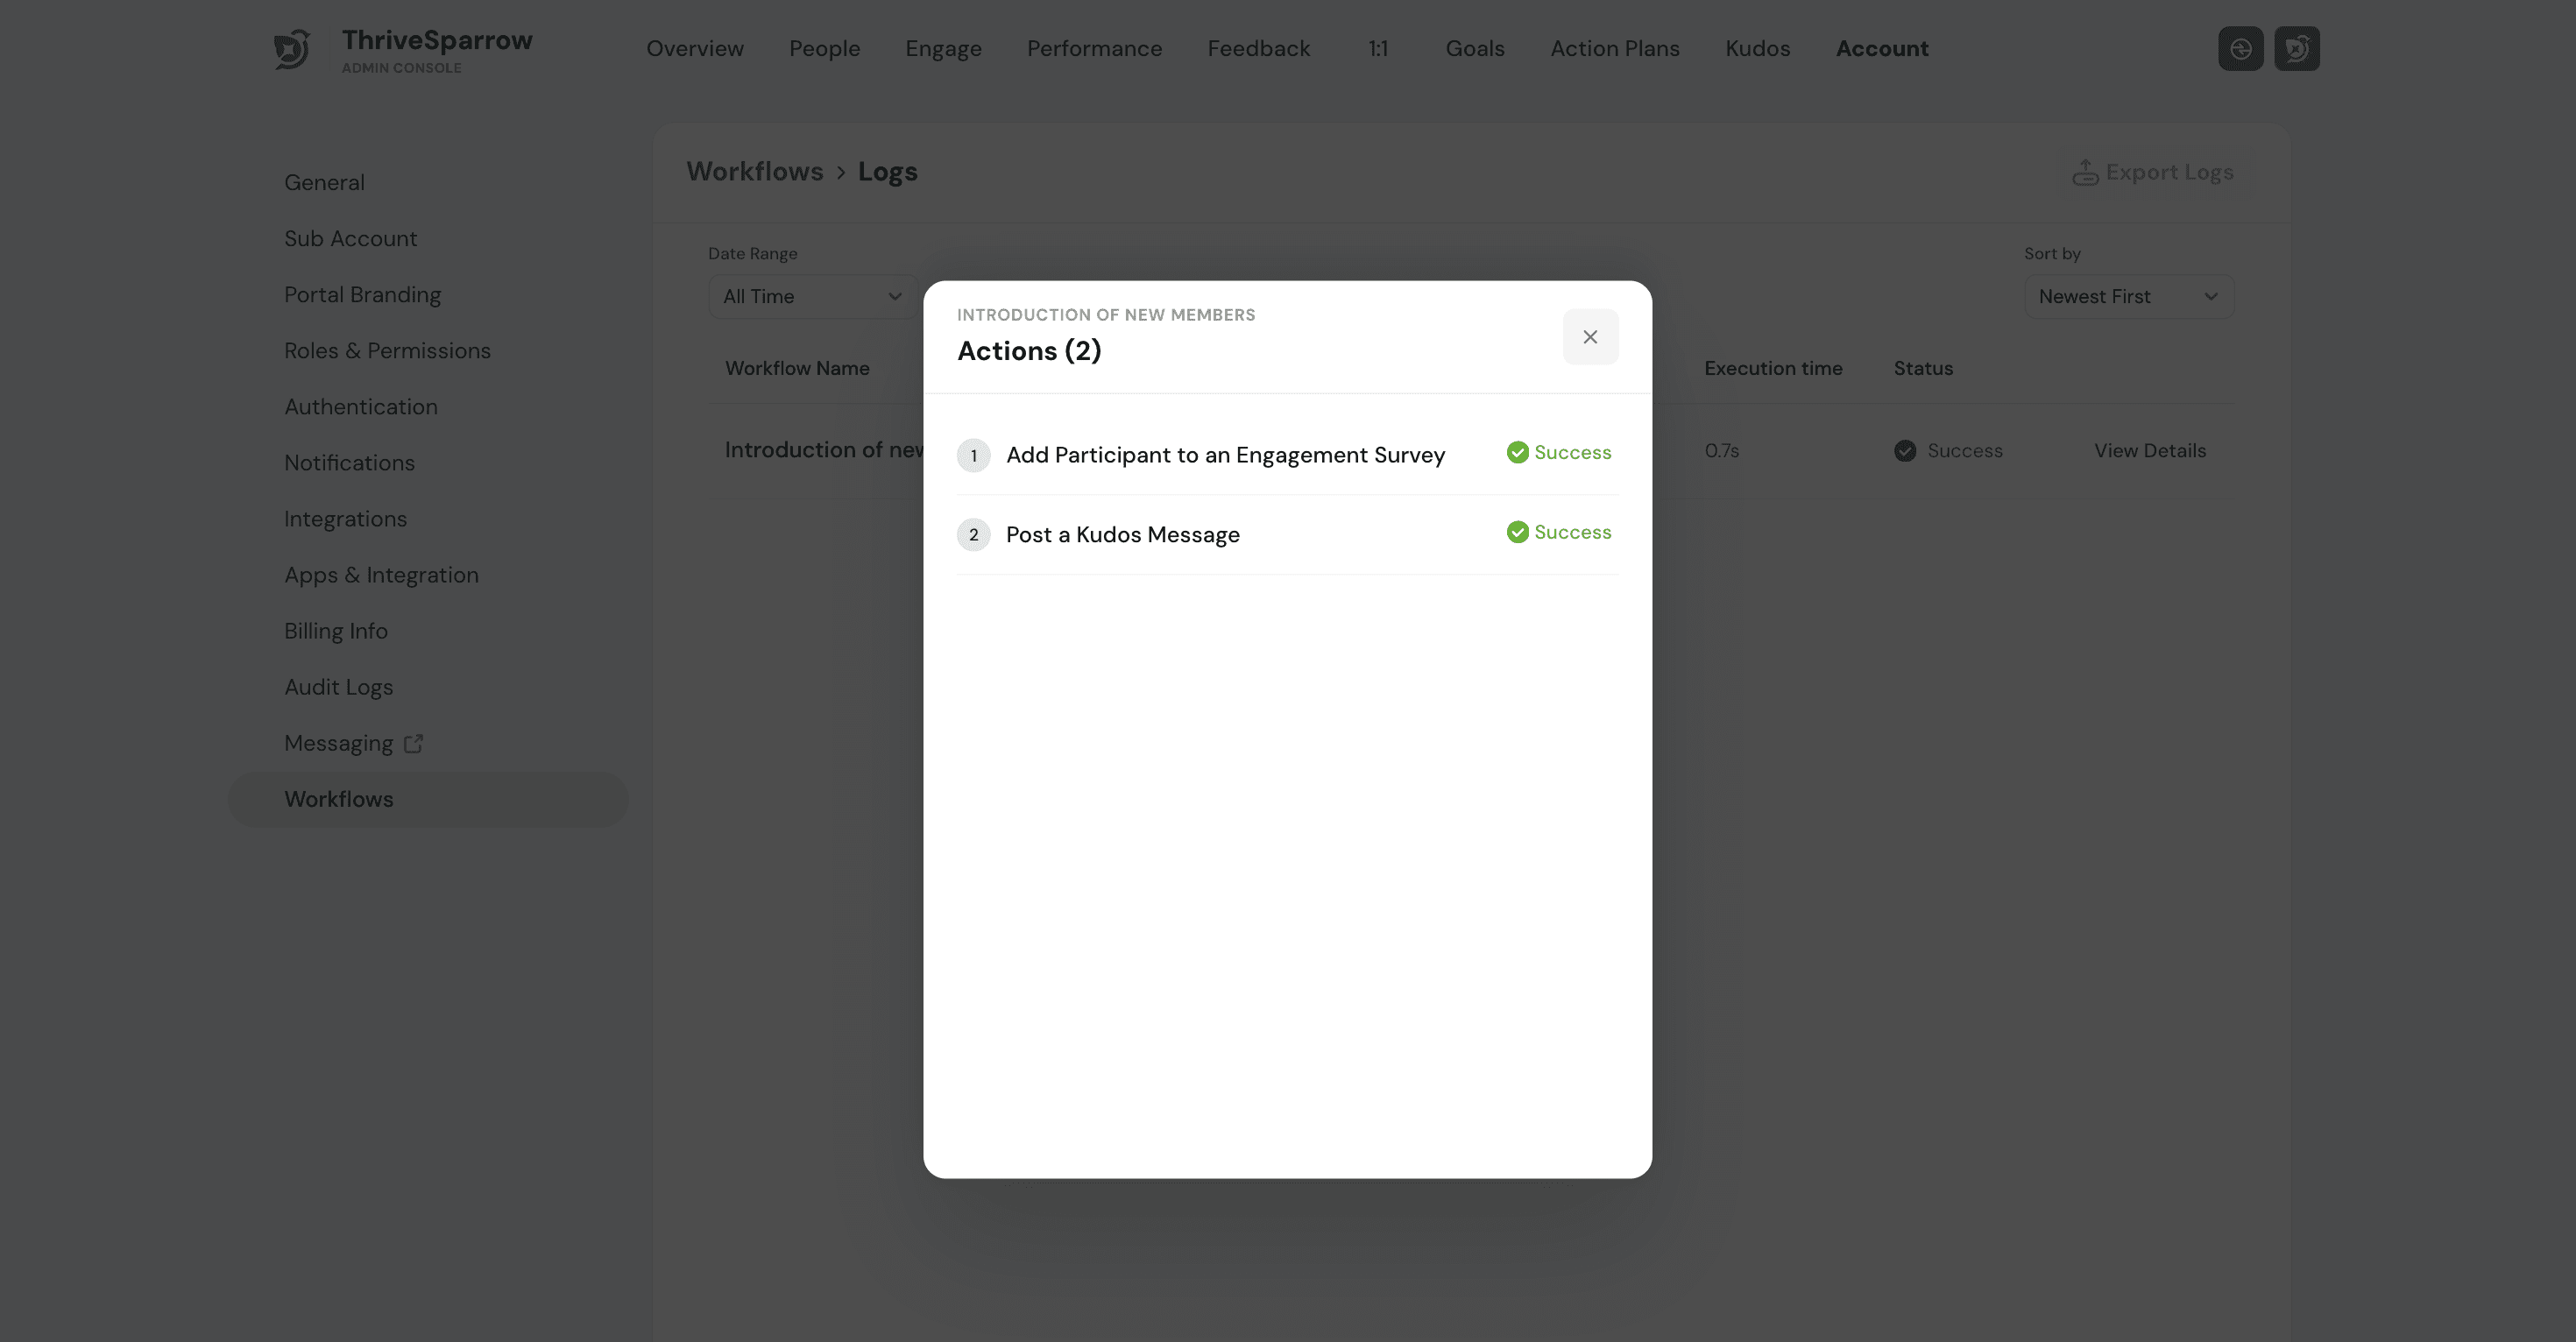The width and height of the screenshot is (2576, 1342).
Task: Click the success check icon in the logs table row
Action: point(1905,451)
